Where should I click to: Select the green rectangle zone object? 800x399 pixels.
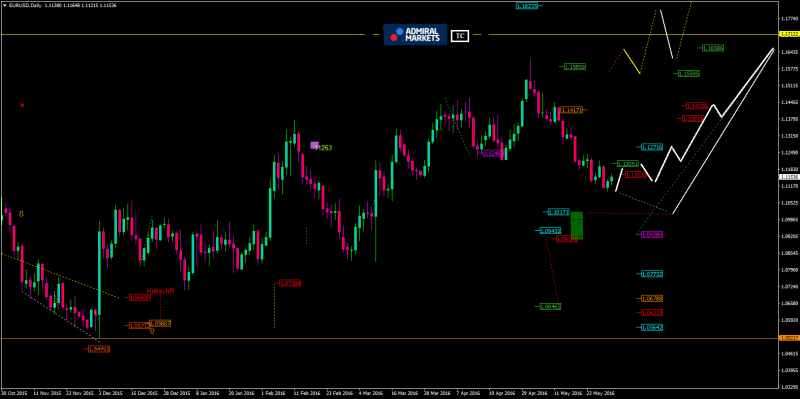tap(577, 226)
